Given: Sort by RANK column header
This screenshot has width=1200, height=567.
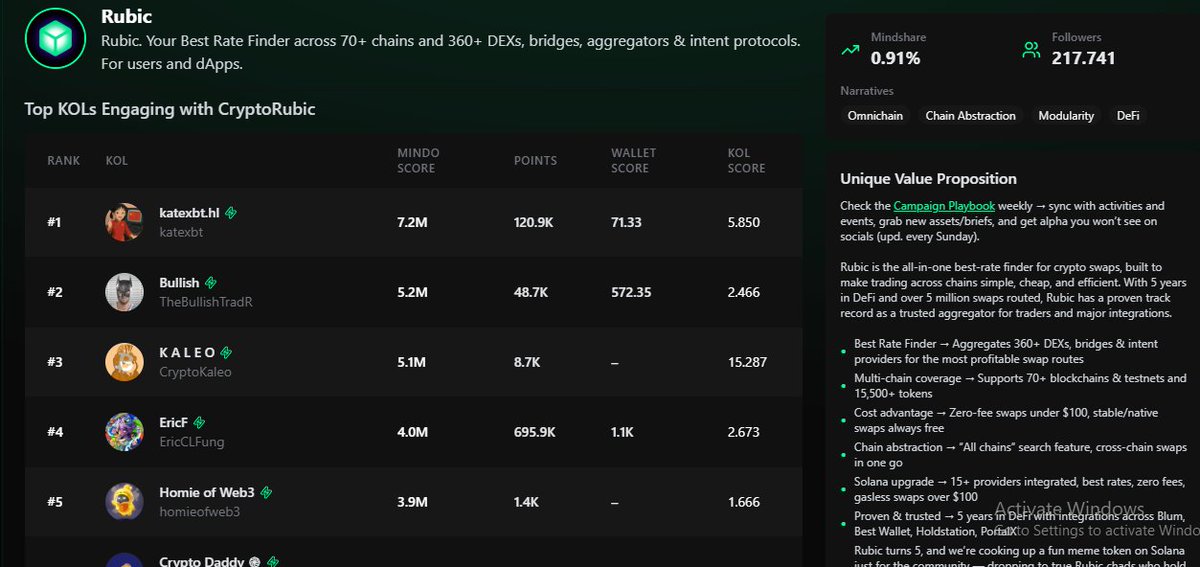Looking at the screenshot, I should point(64,161).
